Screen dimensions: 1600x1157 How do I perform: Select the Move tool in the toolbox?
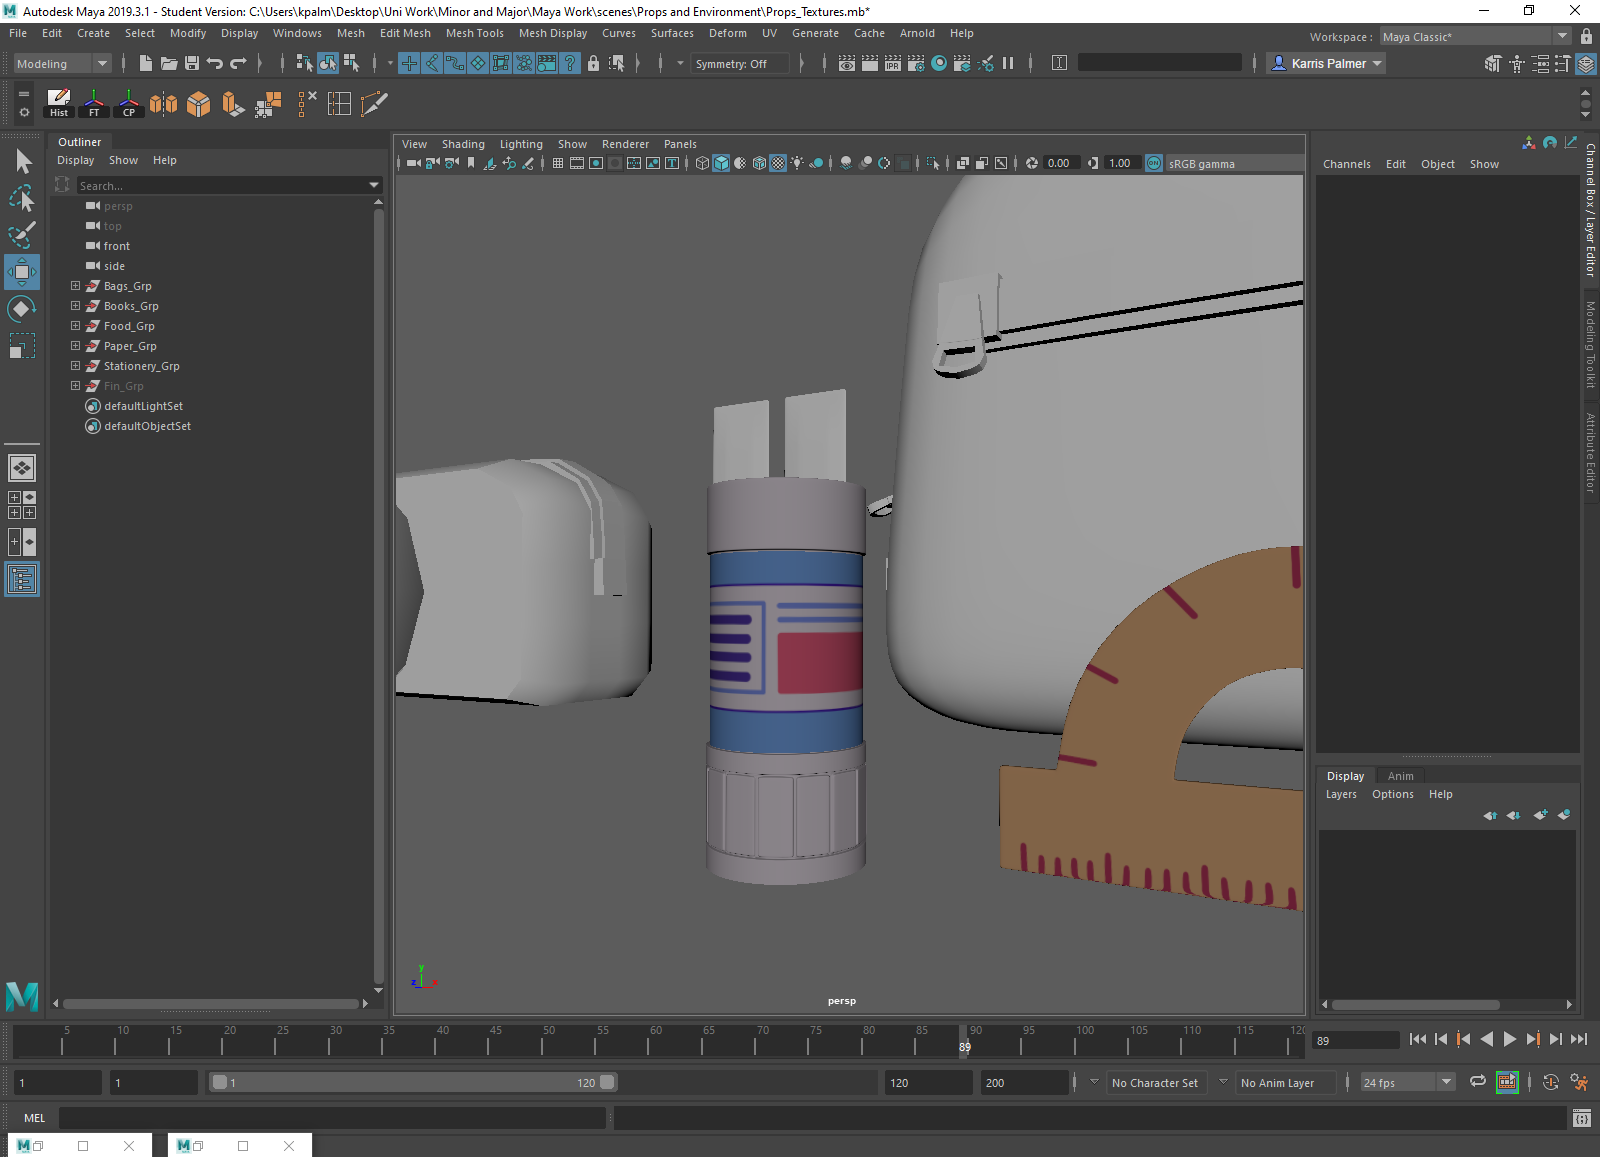22,272
